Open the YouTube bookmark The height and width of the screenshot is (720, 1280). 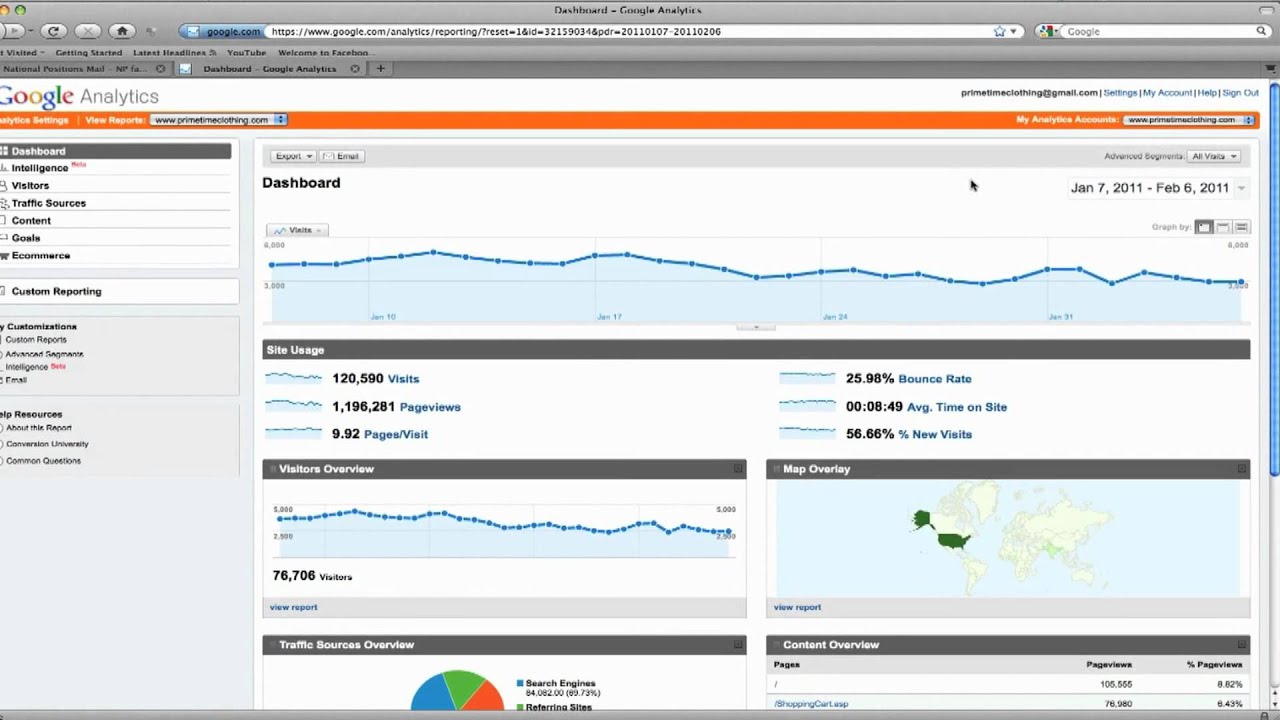246,52
